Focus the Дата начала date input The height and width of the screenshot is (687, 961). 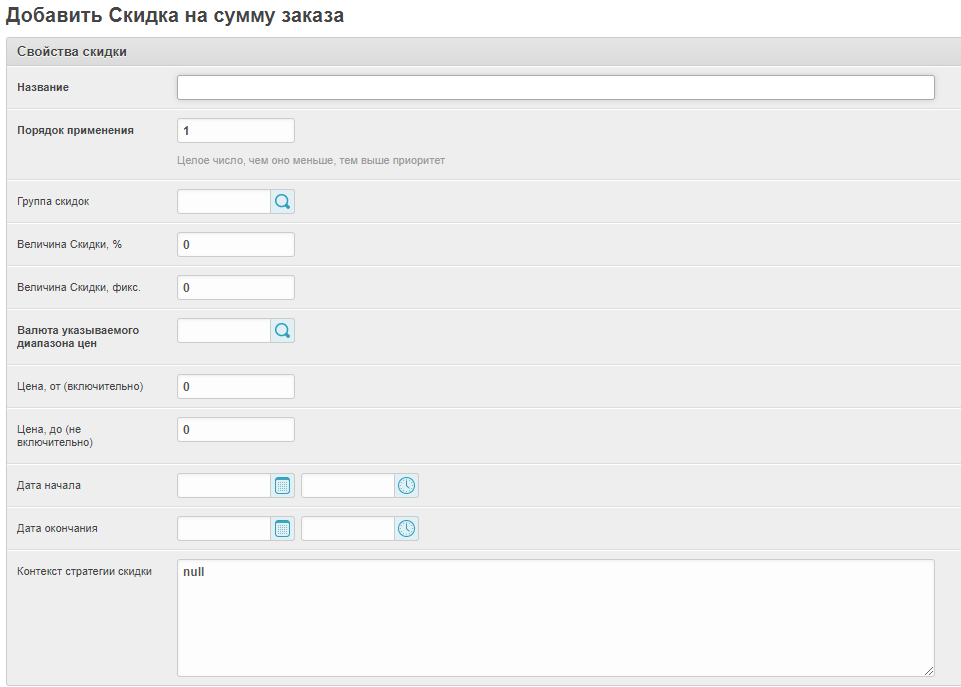click(224, 486)
